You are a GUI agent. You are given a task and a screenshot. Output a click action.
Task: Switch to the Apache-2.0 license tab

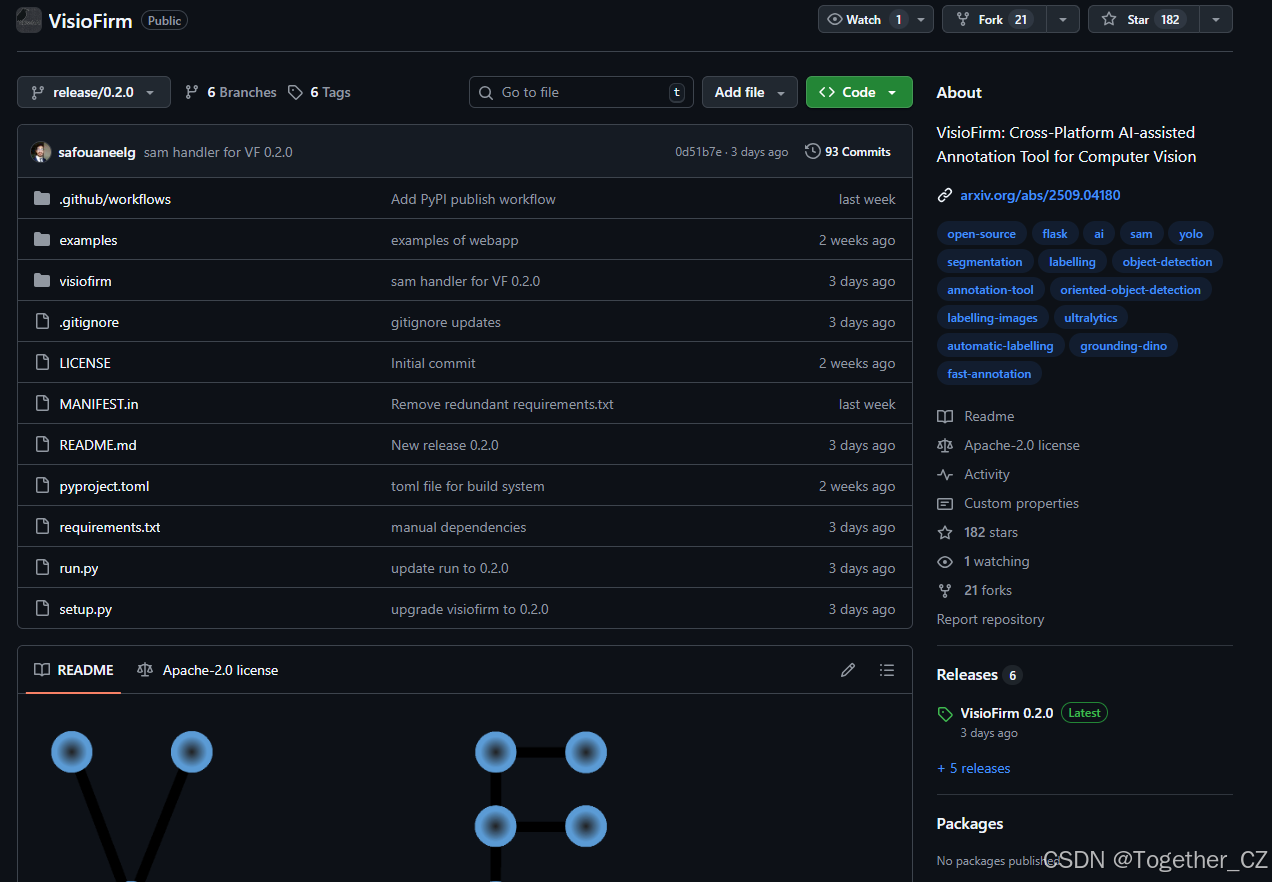click(x=207, y=670)
